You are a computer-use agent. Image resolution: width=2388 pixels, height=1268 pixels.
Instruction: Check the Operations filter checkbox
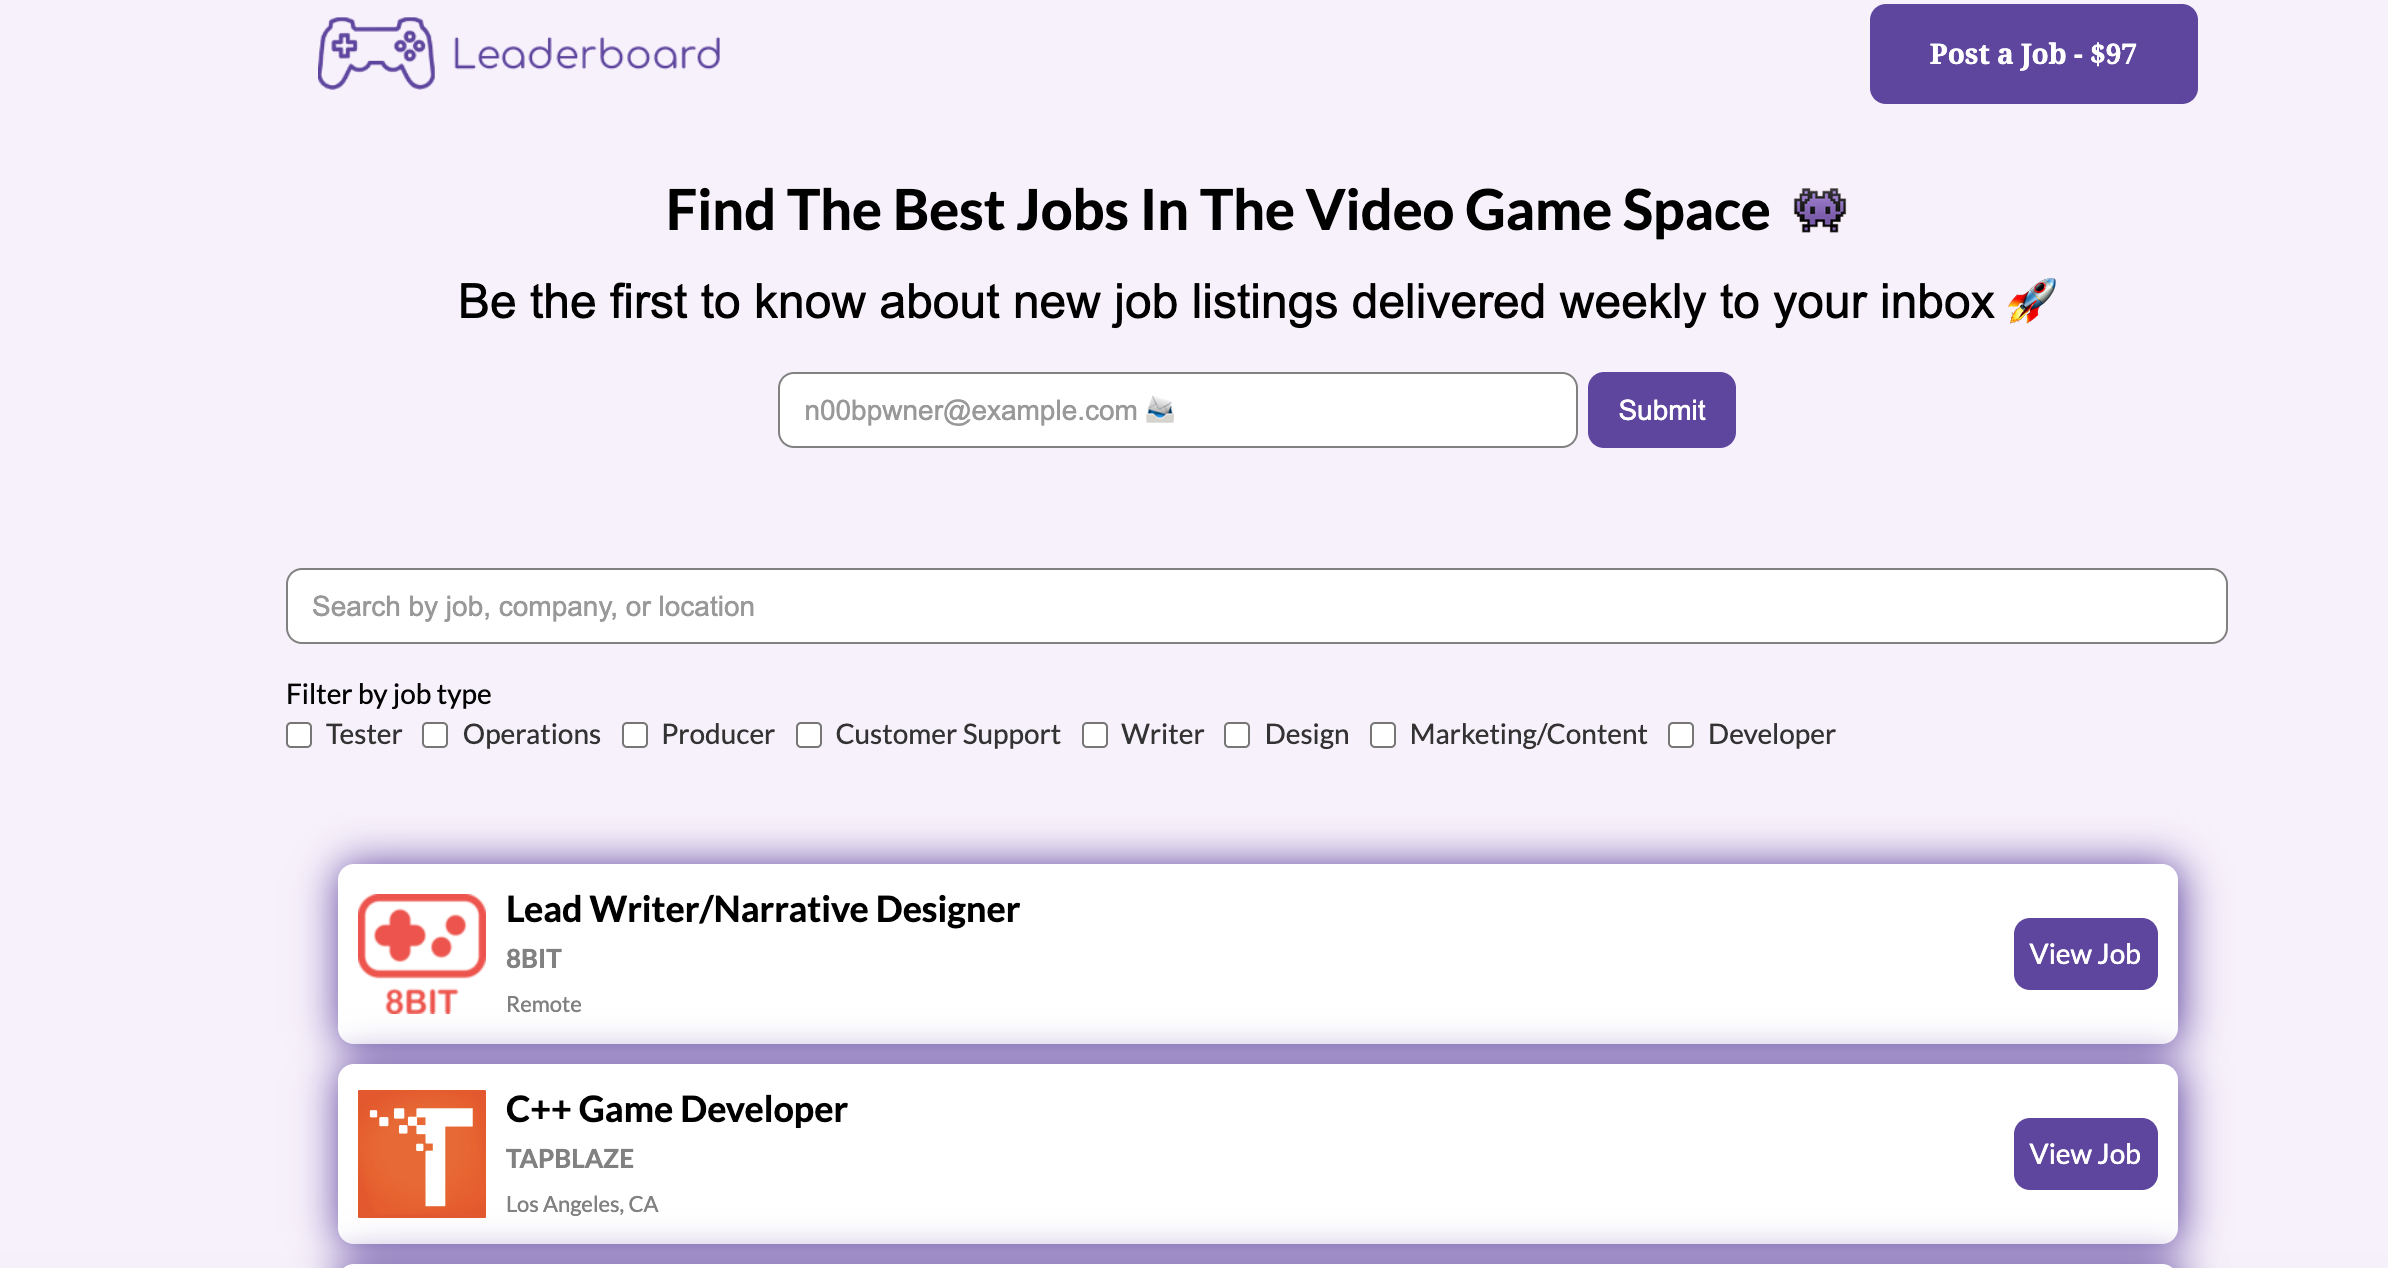(x=435, y=735)
